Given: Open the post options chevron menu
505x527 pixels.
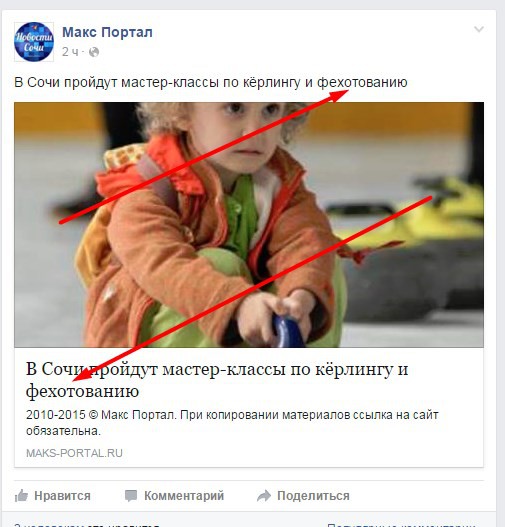Looking at the screenshot, I should pos(479,29).
